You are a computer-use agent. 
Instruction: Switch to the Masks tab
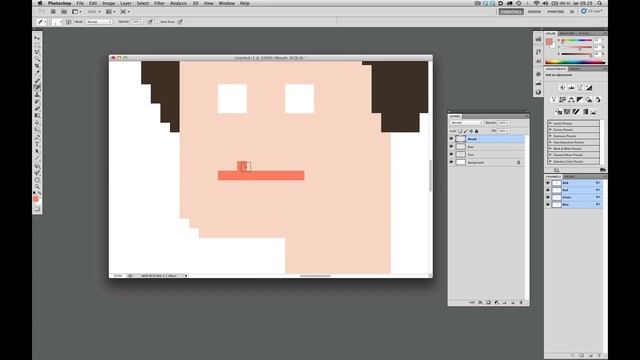click(x=575, y=69)
